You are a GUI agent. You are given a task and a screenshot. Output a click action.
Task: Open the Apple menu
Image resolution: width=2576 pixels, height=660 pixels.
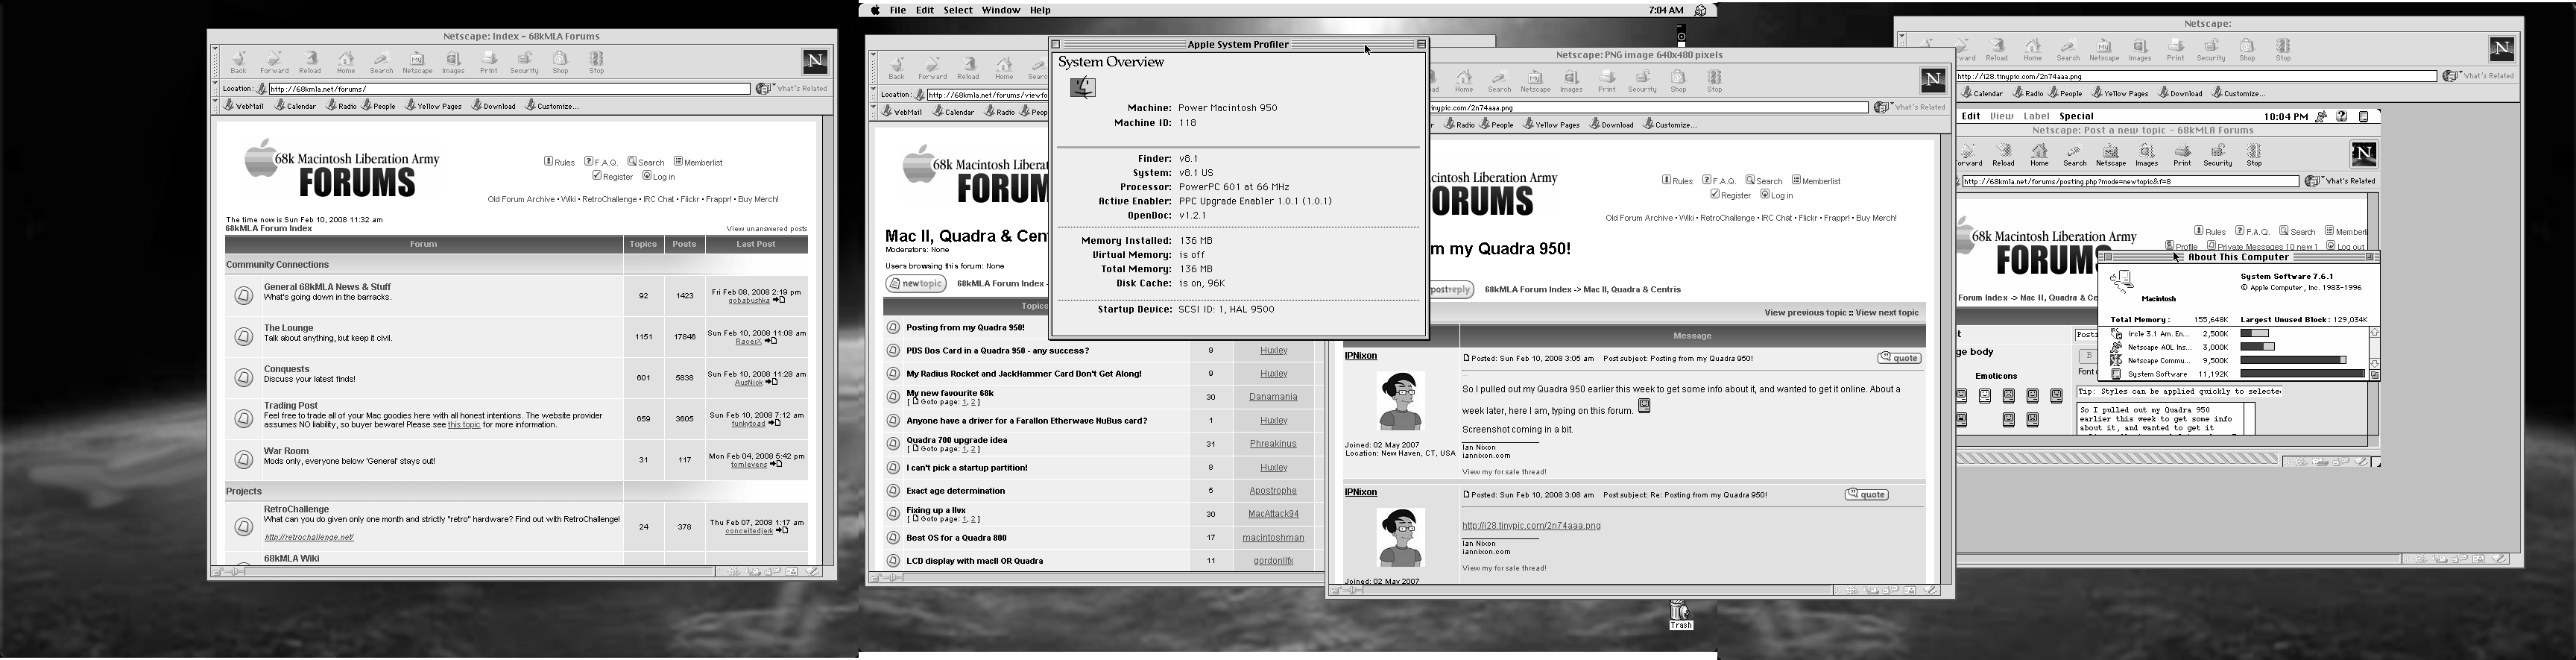point(875,10)
